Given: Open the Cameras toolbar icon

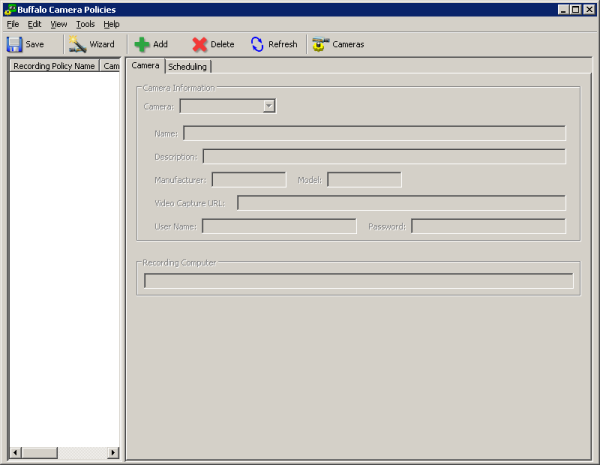Looking at the screenshot, I should [x=320, y=44].
